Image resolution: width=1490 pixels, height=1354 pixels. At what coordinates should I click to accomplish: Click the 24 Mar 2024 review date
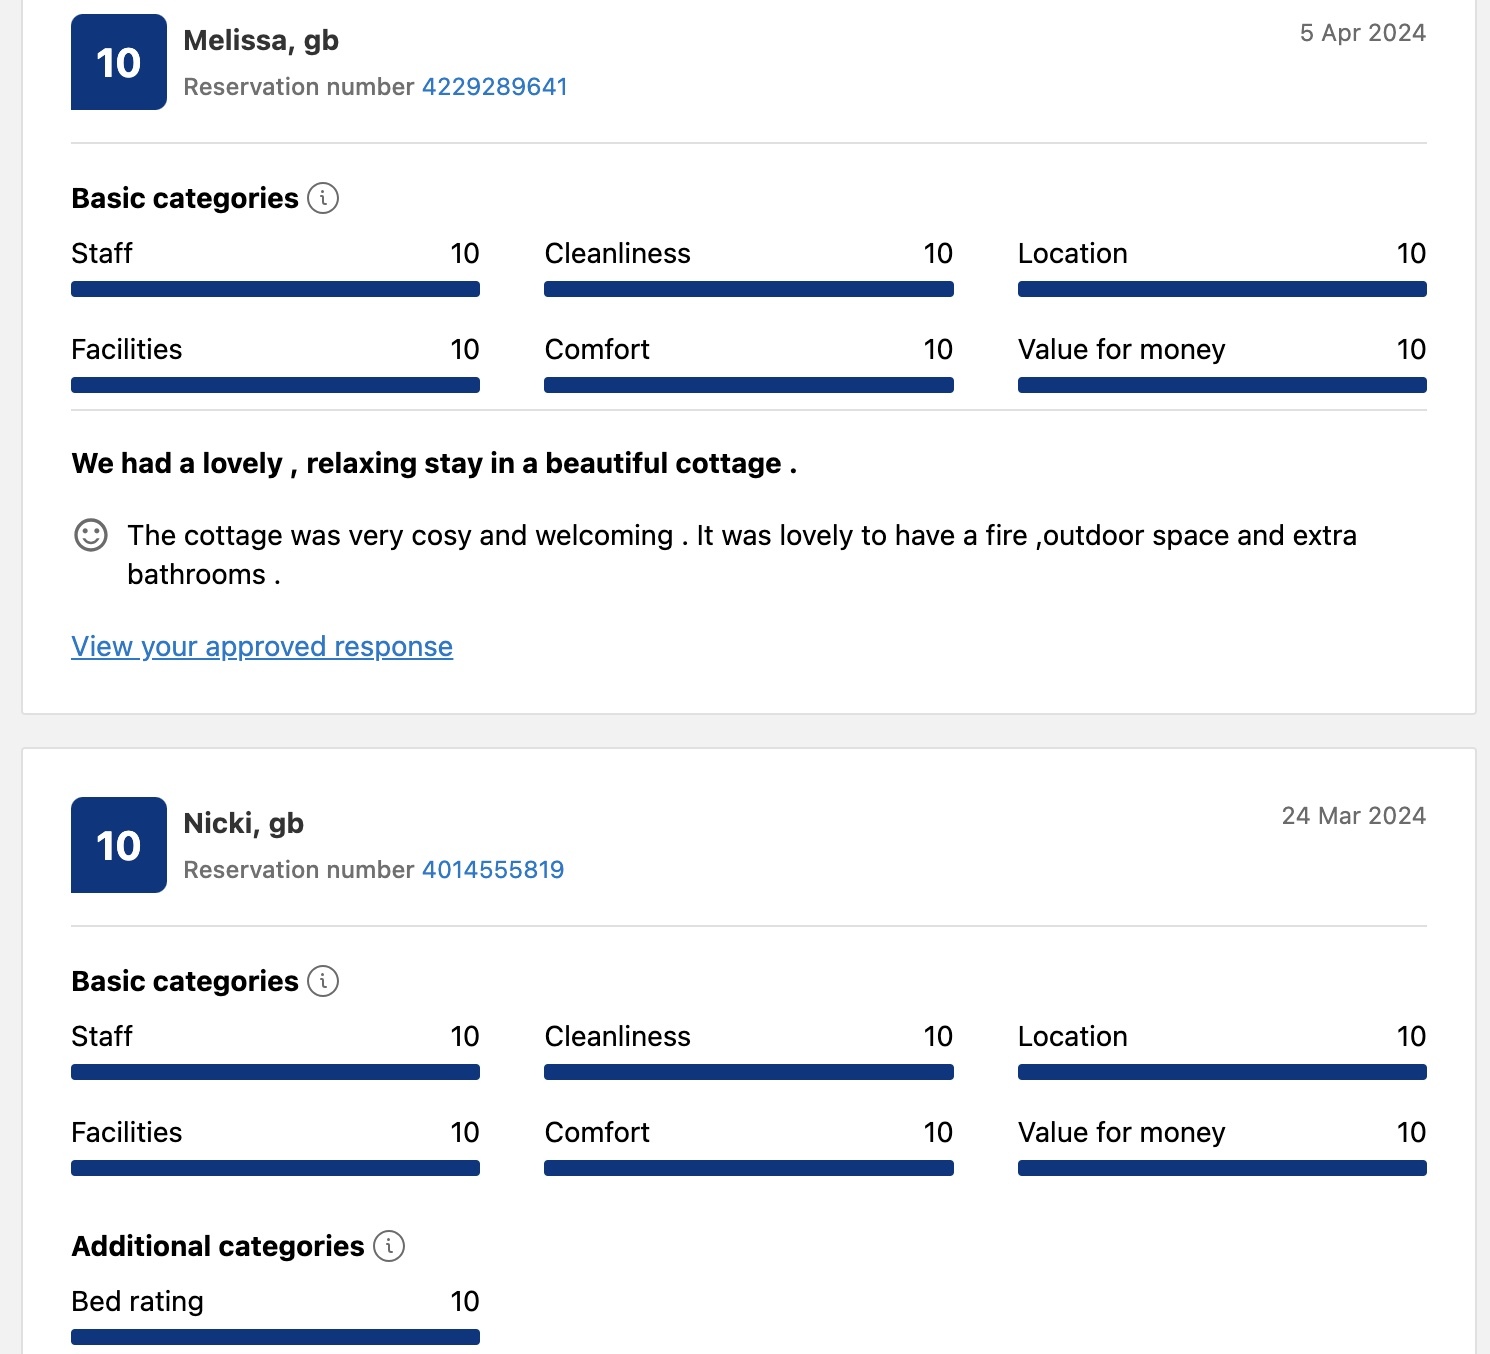pyautogui.click(x=1353, y=816)
